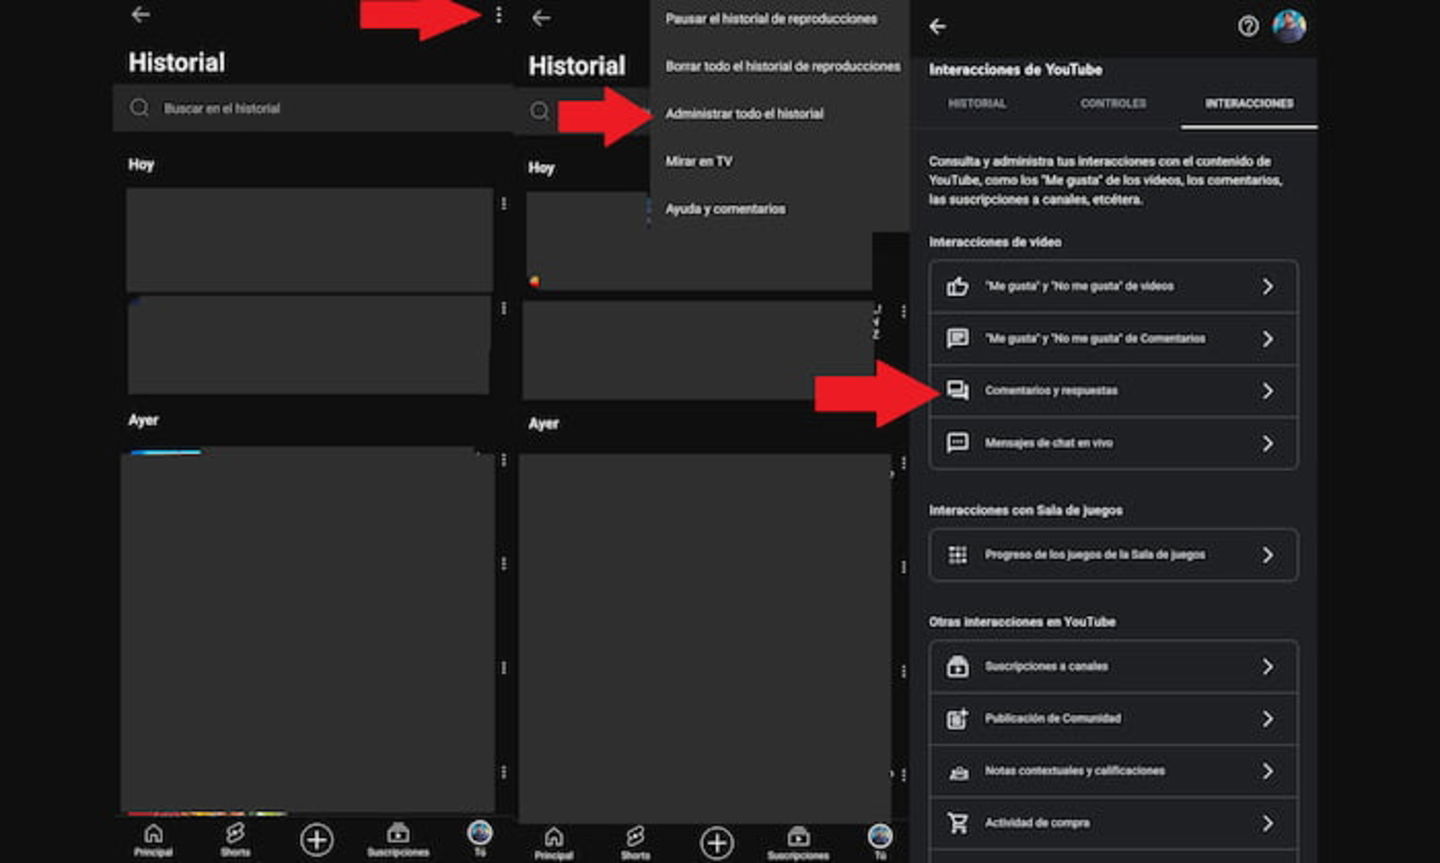The height and width of the screenshot is (863, 1440).
Task: Click magnifier icon in middle Historial screen
Action: click(x=540, y=111)
